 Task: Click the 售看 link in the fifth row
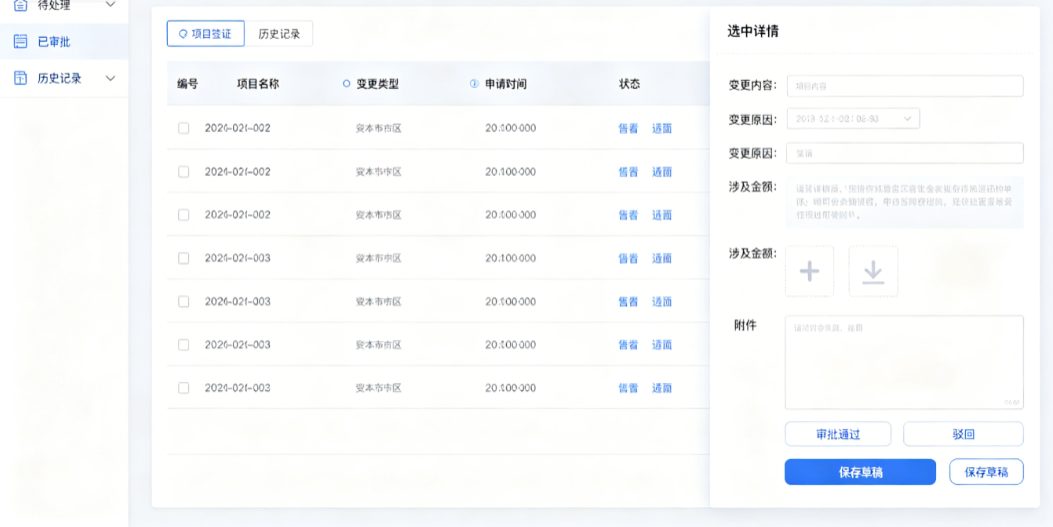[628, 301]
